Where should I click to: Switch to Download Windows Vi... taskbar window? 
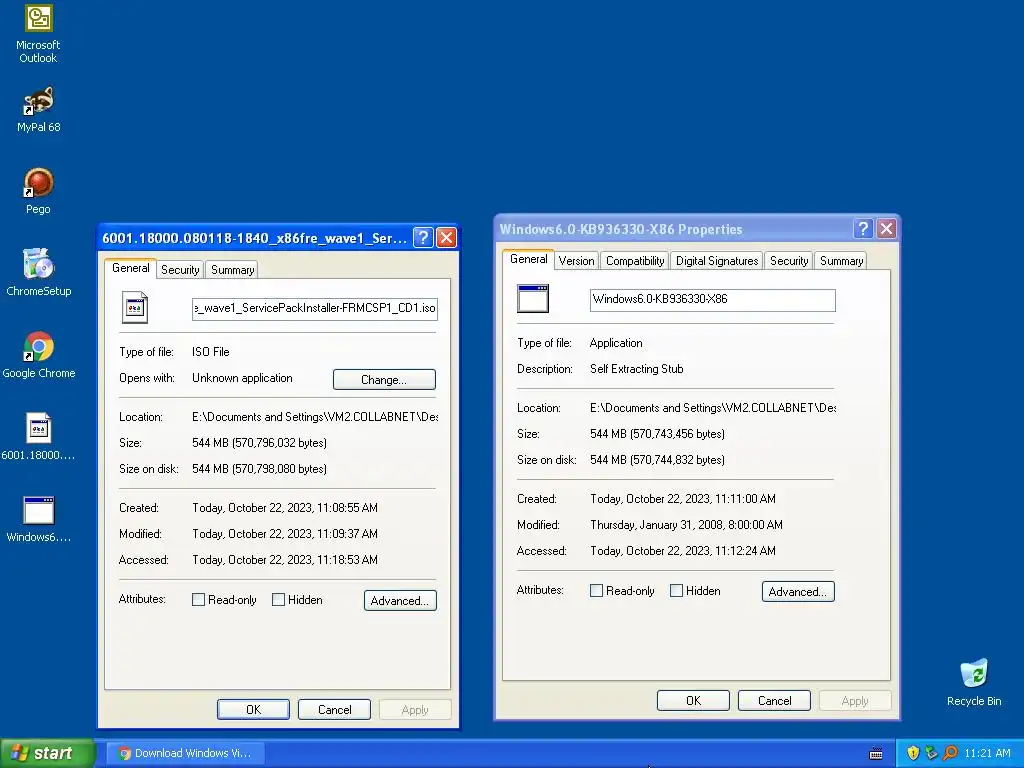(187, 753)
